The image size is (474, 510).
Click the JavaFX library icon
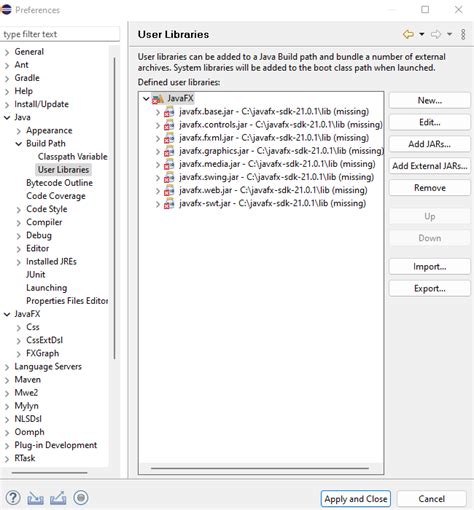(158, 99)
